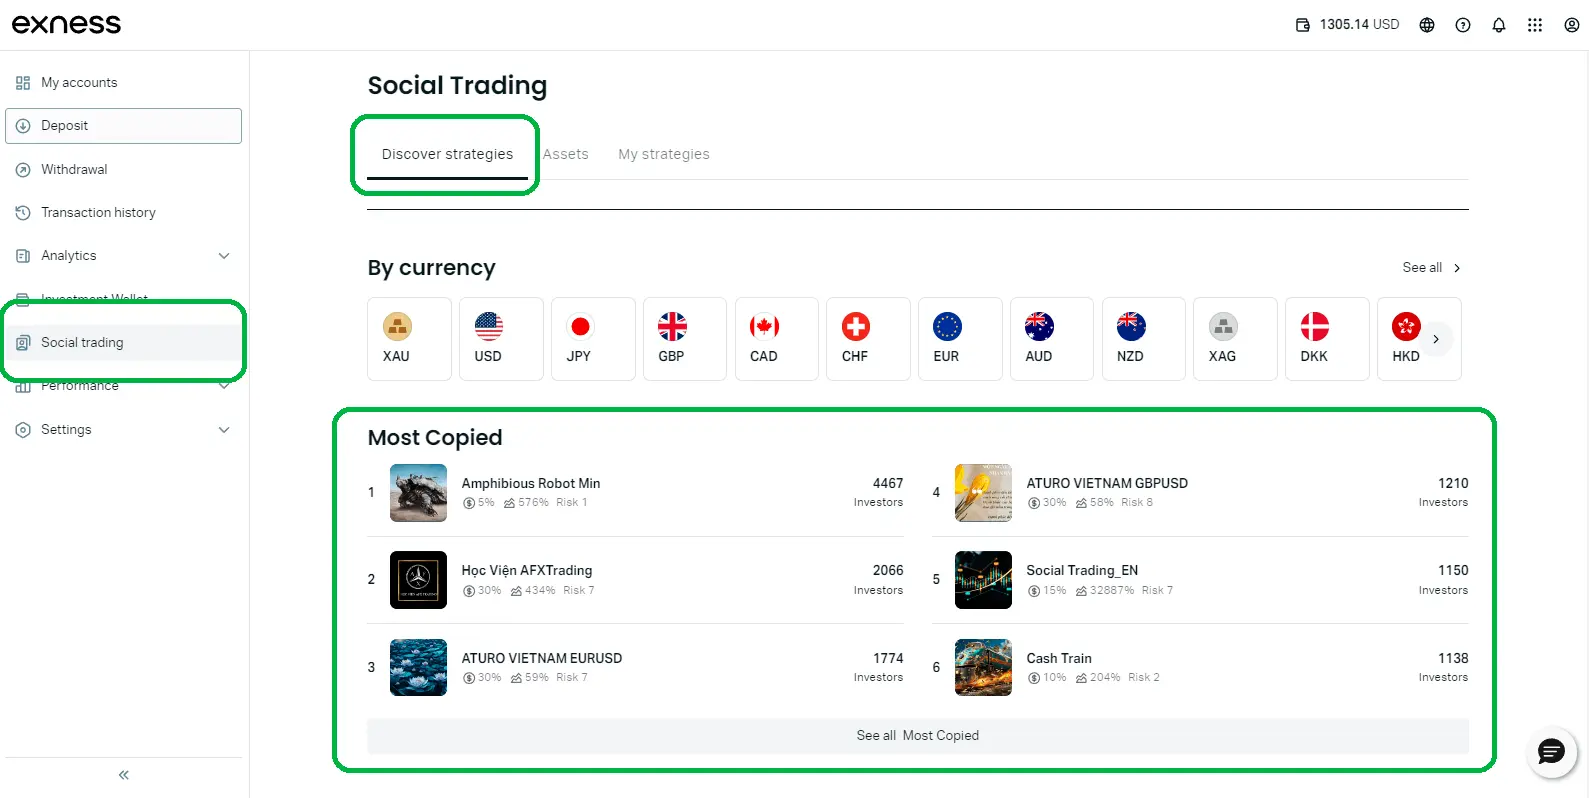Select the NZD flag currency tile

coord(1144,339)
